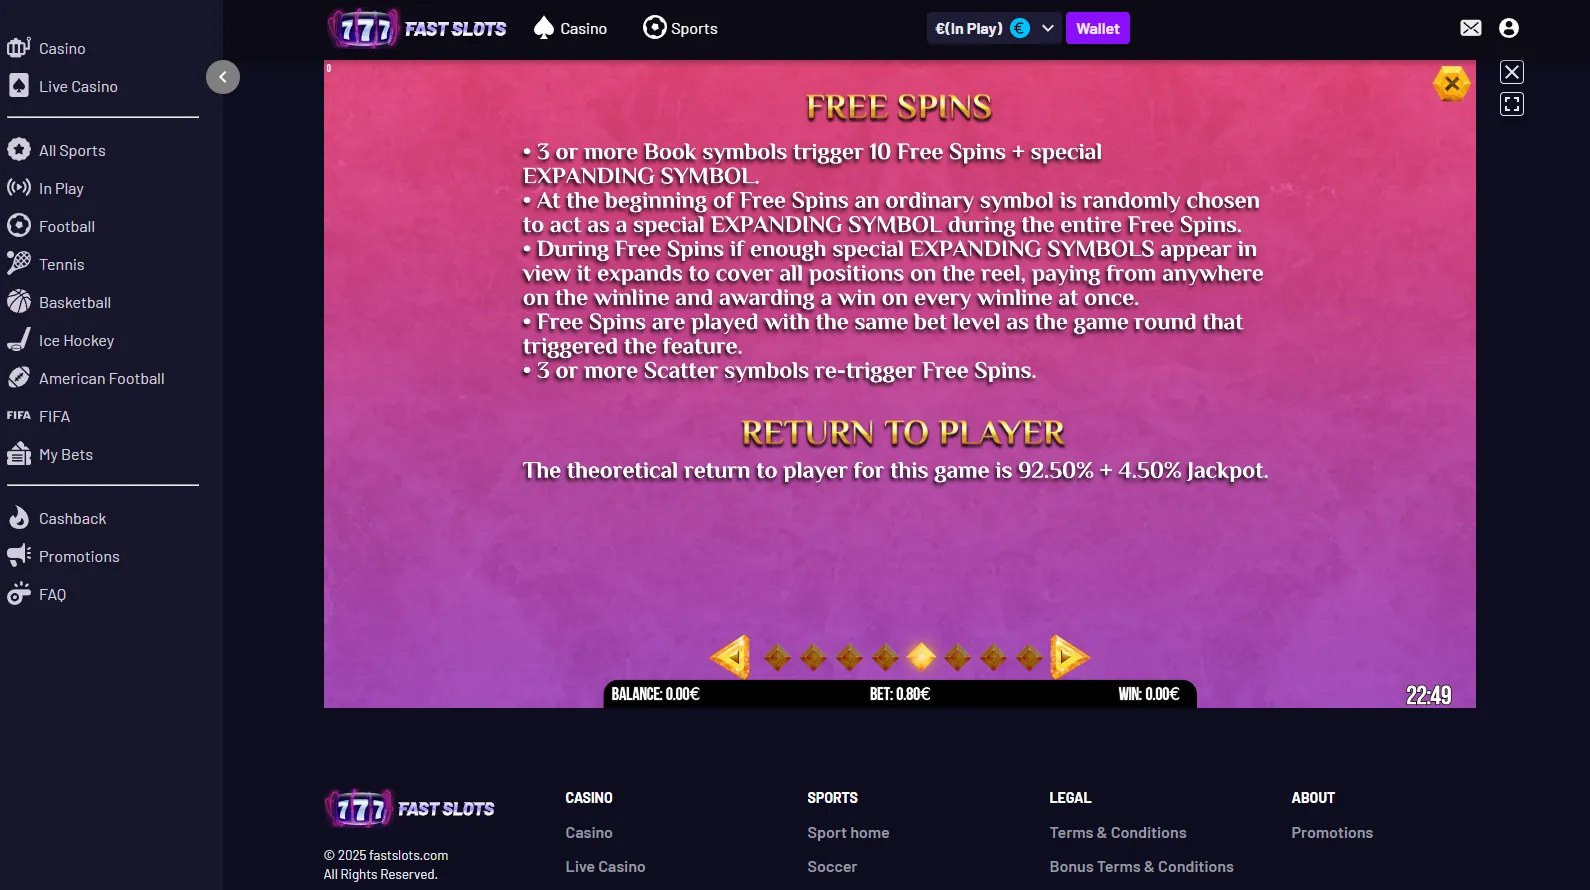Select sixth paytable page diamond
The image size is (1590, 890).
click(x=957, y=657)
